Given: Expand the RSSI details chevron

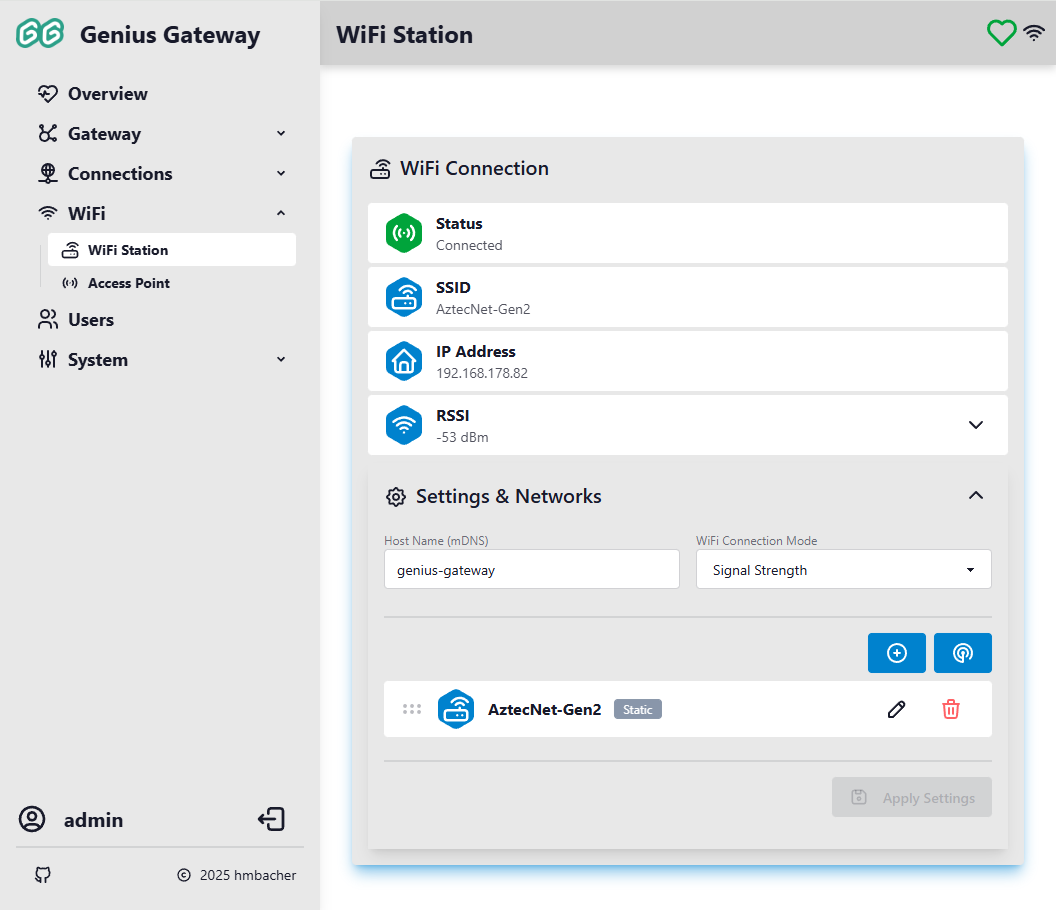Looking at the screenshot, I should coord(976,425).
